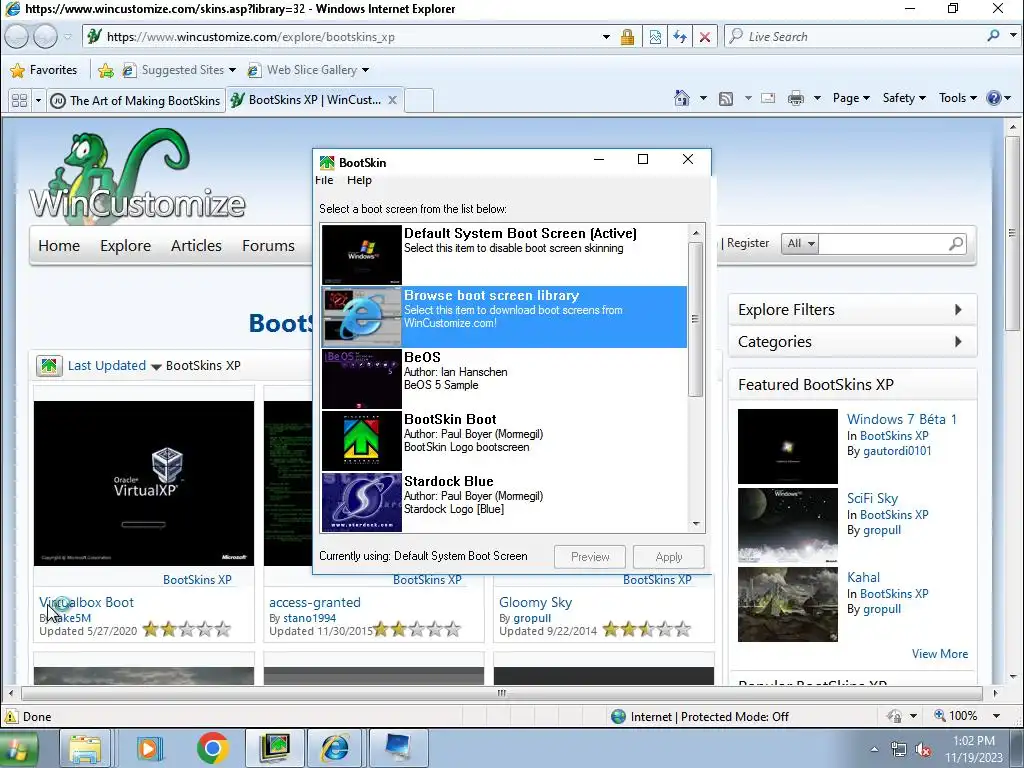Click the green house icon beside Last Updated
The image size is (1024, 768).
[49, 366]
